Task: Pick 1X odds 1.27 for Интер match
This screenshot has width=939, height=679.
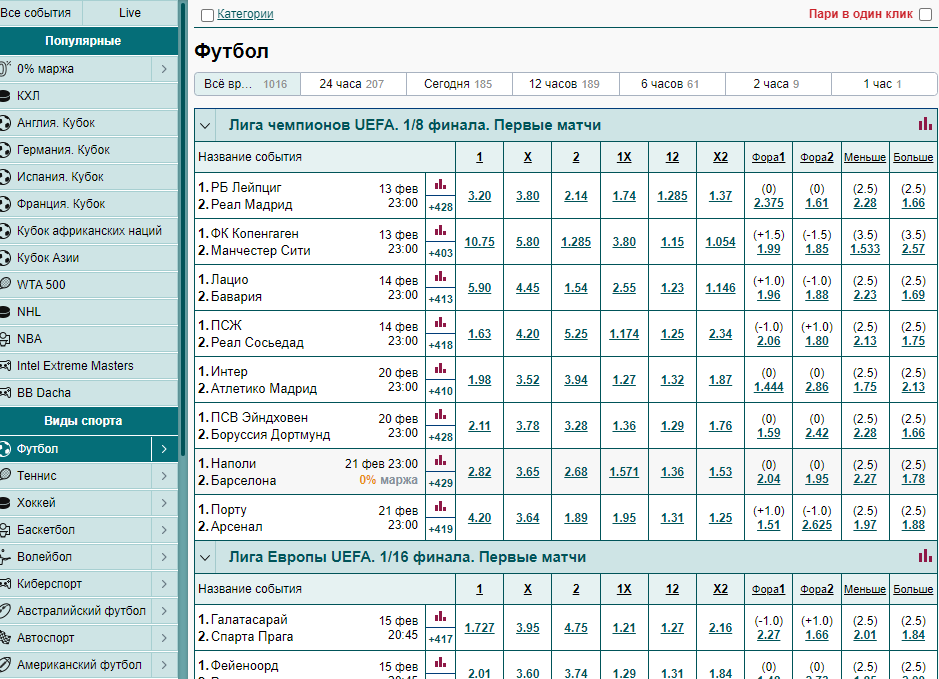Action: click(624, 380)
